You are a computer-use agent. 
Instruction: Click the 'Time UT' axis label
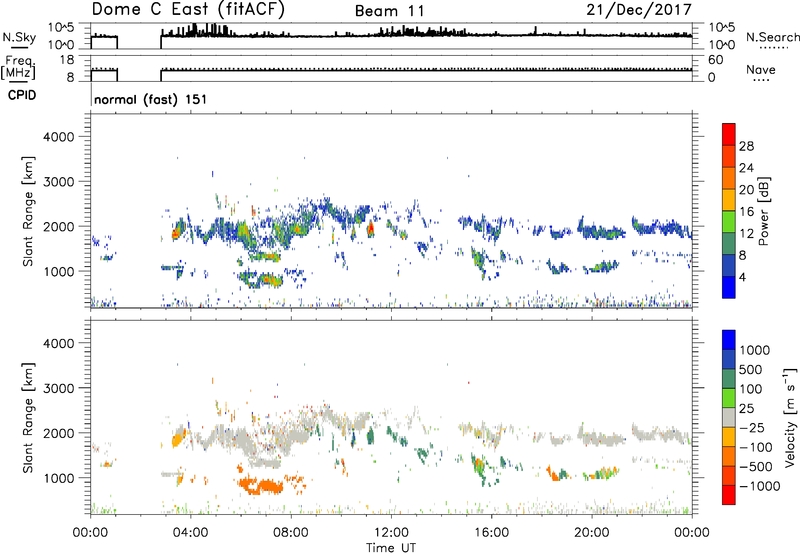391,547
